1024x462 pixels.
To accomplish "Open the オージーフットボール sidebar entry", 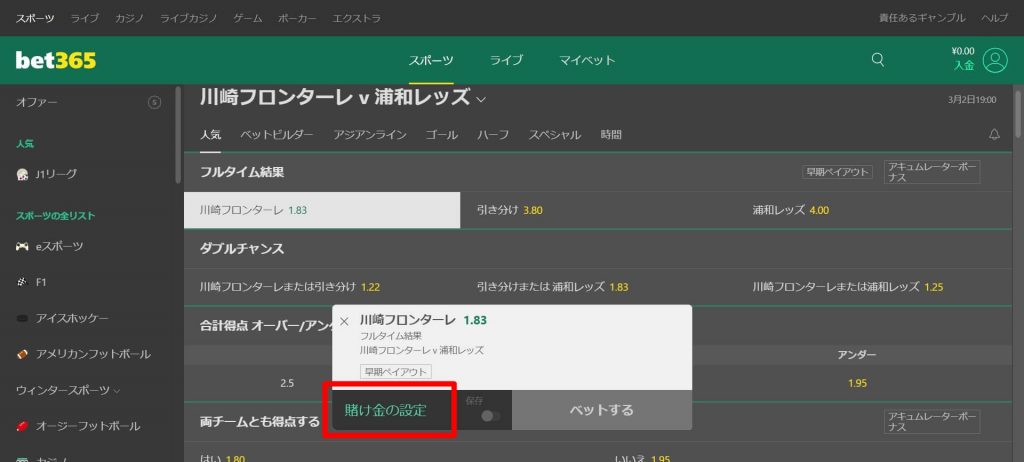I will pyautogui.click(x=78, y=426).
